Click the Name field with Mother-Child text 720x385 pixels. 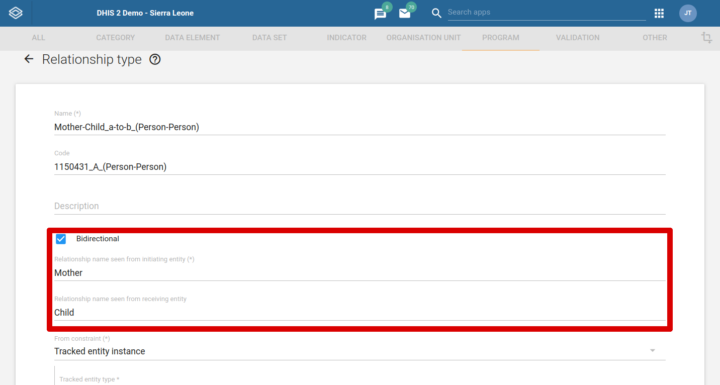coord(360,127)
